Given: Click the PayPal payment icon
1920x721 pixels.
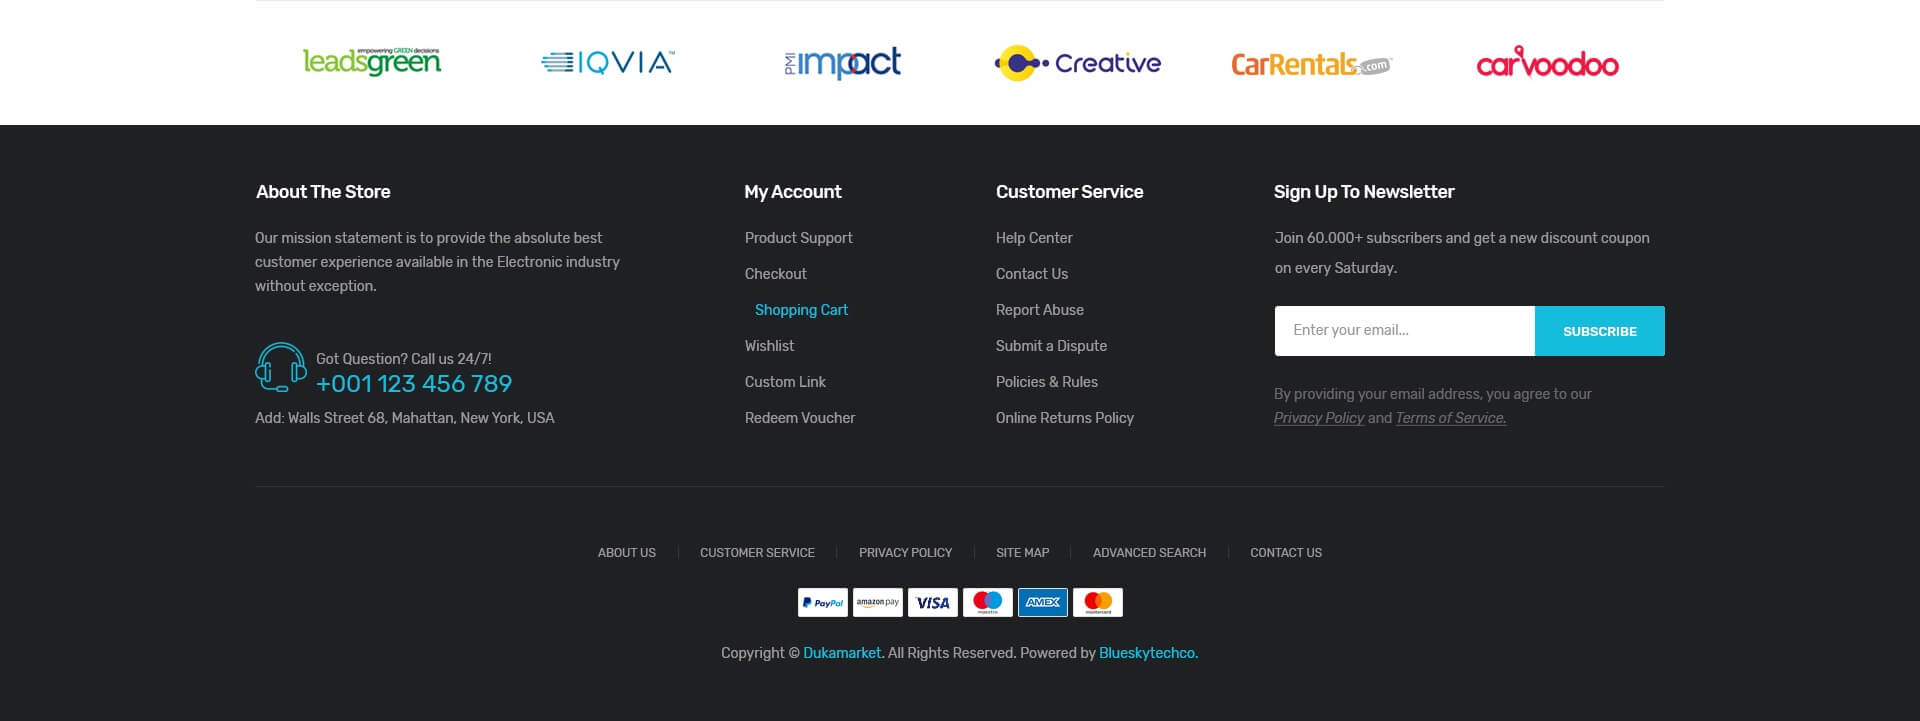Looking at the screenshot, I should pos(822,602).
